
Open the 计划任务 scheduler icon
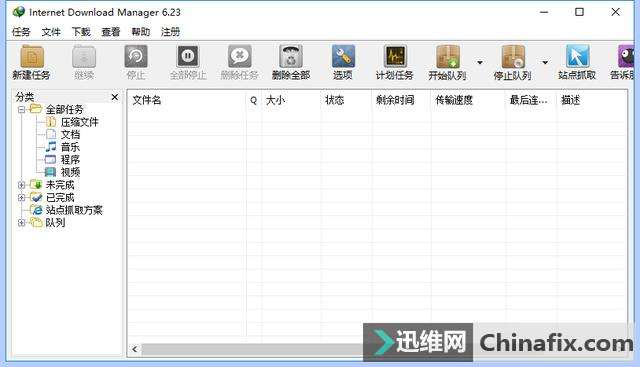click(x=395, y=56)
